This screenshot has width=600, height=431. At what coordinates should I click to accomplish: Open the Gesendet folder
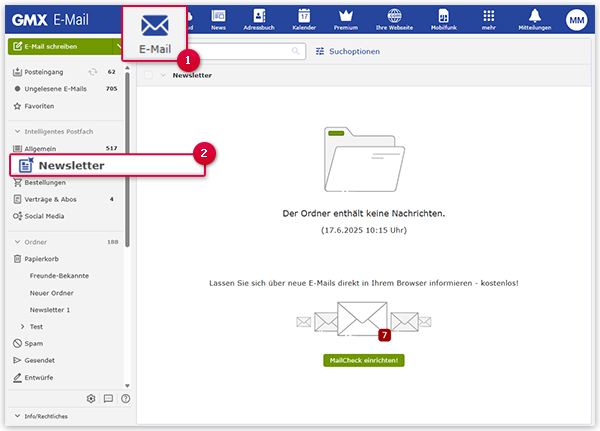tap(65, 361)
